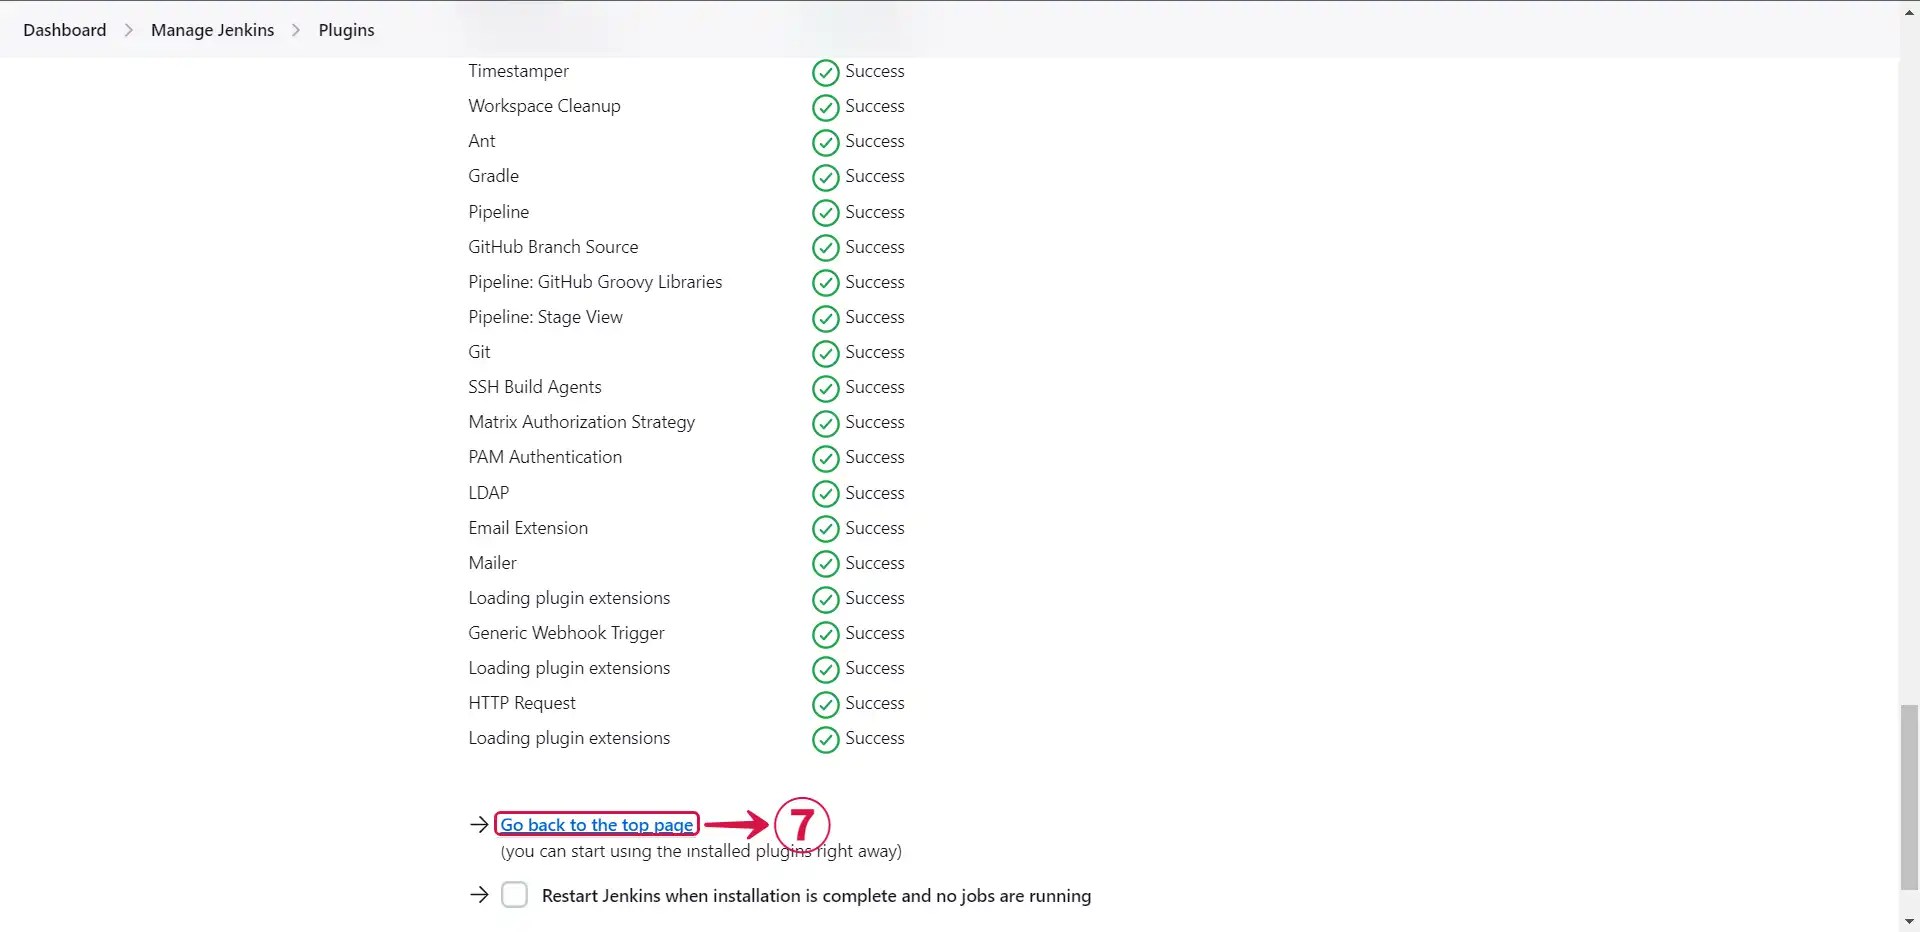Click the Plugins breadcrumb item
The image size is (1920, 932).
point(346,30)
